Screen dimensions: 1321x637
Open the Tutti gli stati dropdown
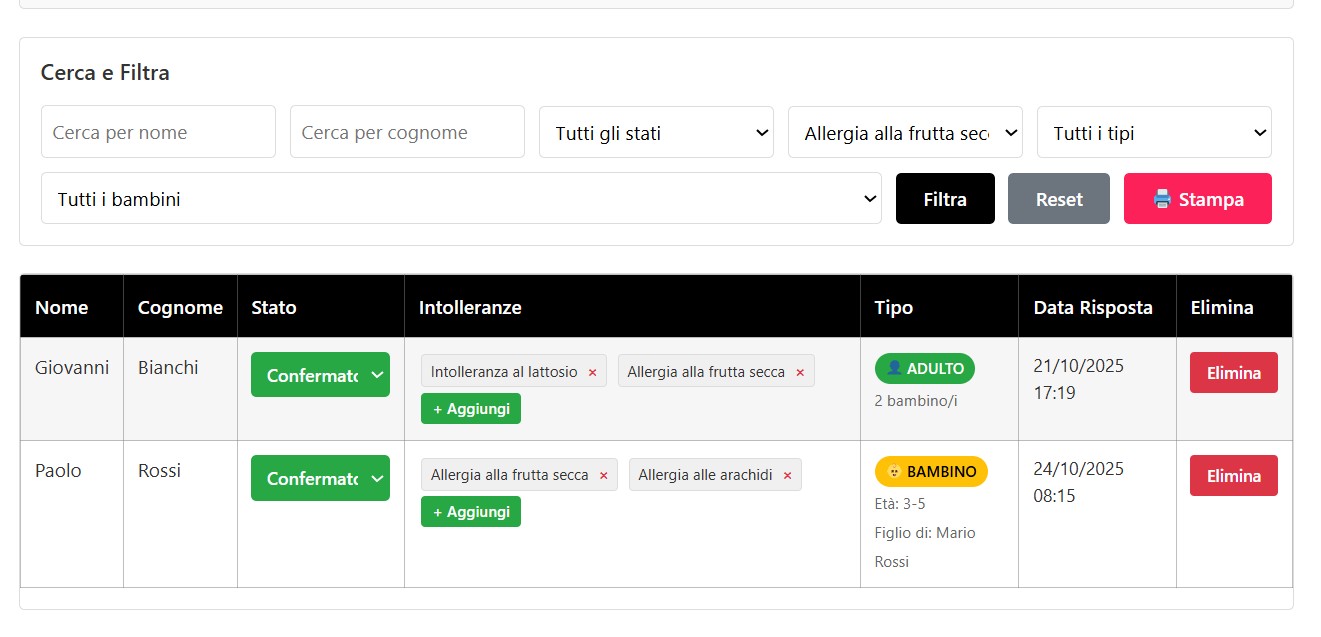(656, 133)
